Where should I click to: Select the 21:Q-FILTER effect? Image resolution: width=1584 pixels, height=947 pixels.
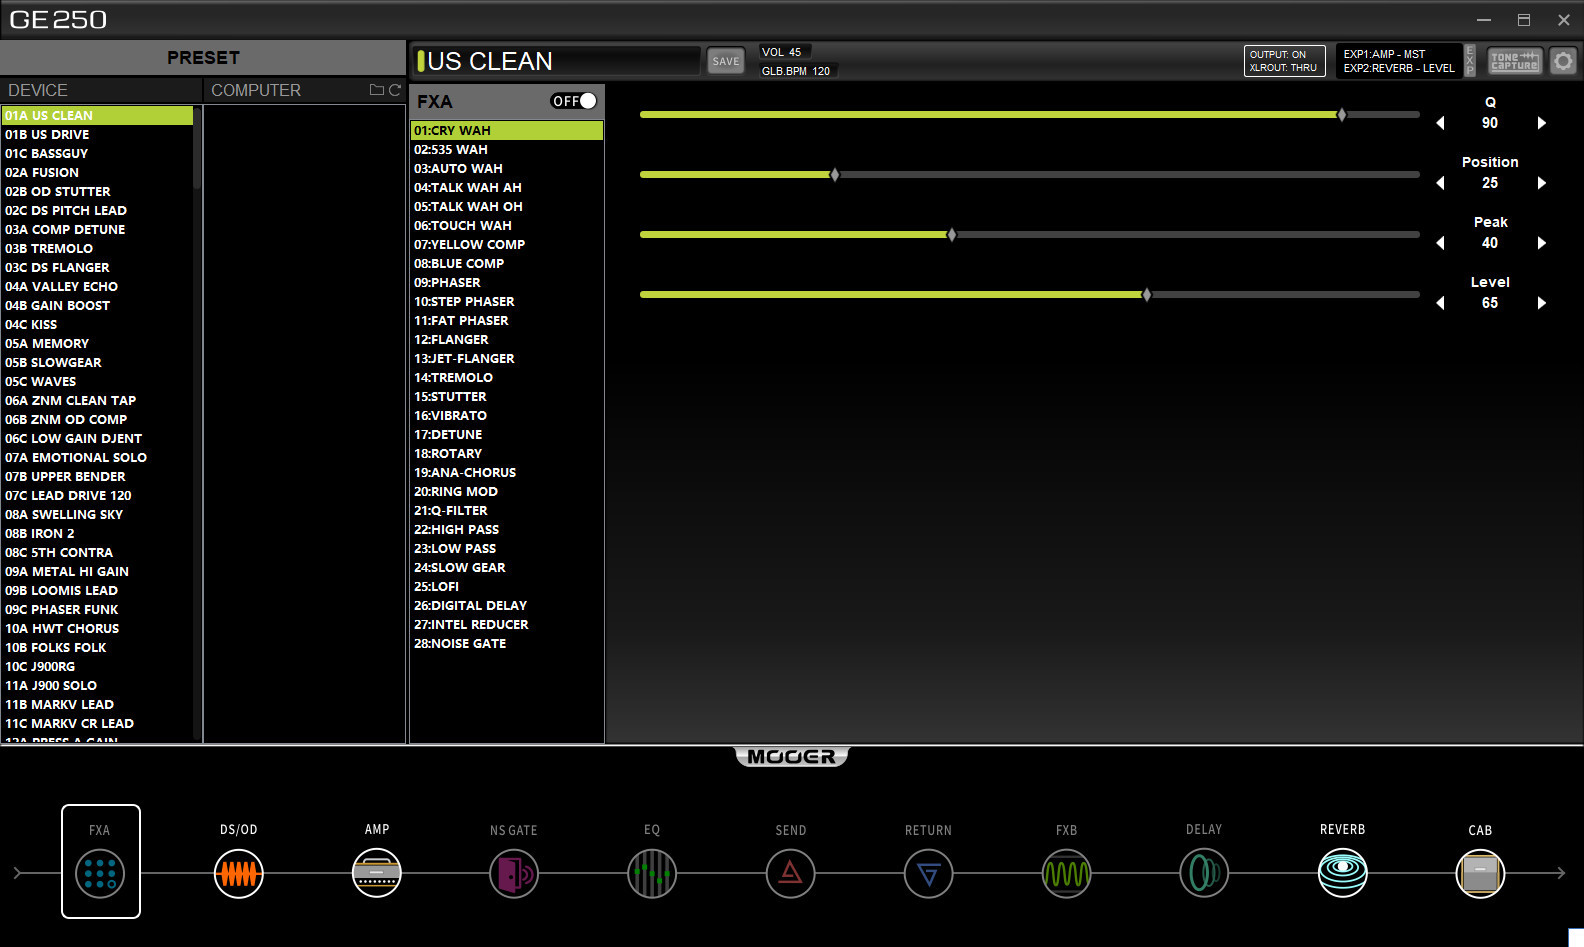click(x=507, y=511)
